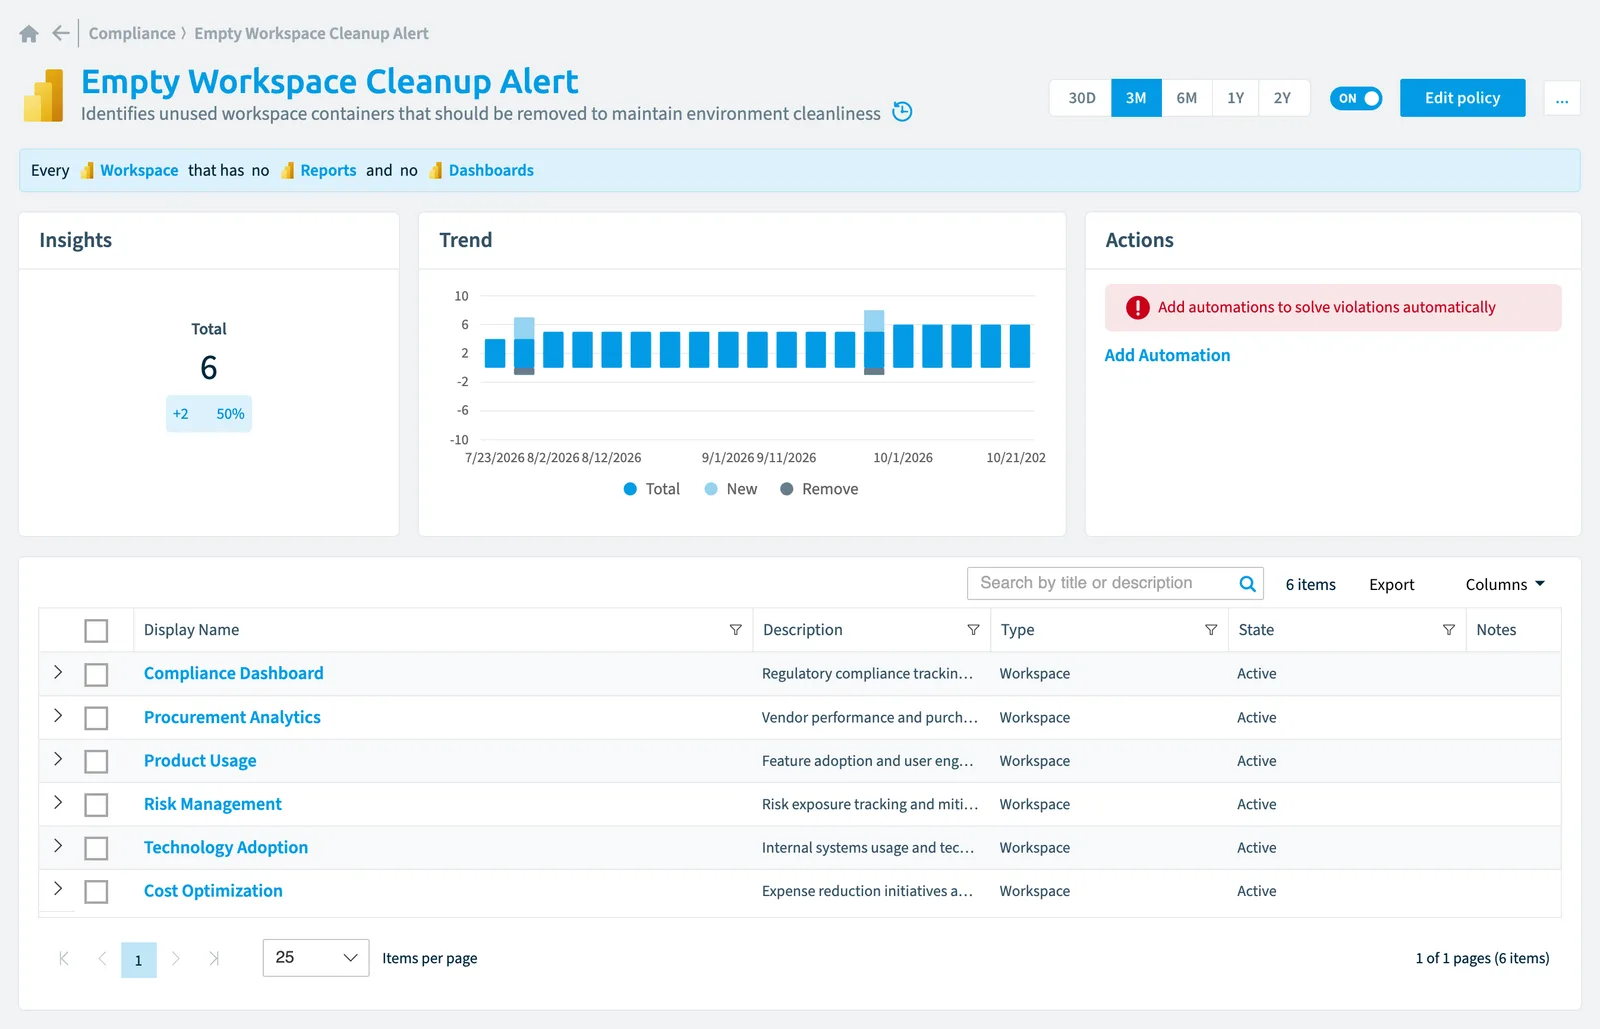1600x1029 pixels.
Task: Go to the home page icon
Action: (x=29, y=34)
